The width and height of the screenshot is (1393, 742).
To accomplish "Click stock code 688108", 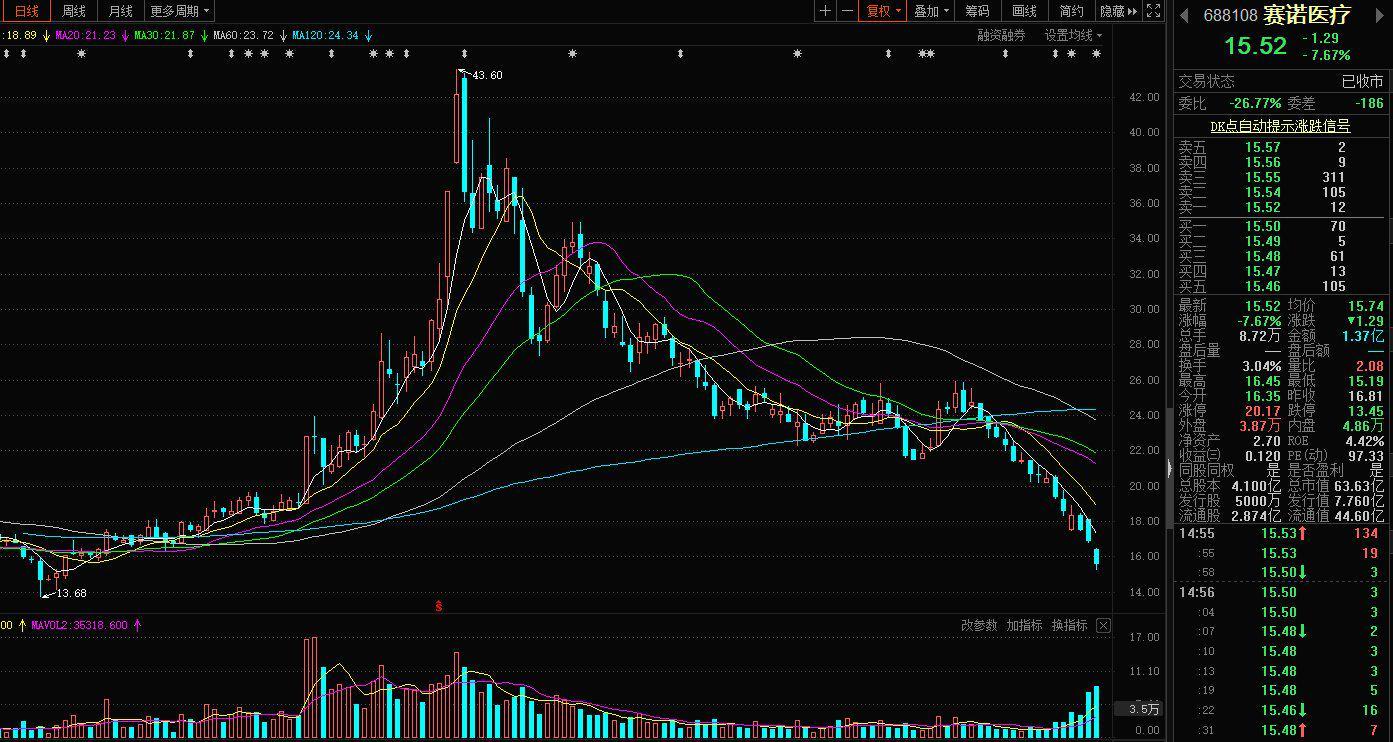I will tap(1230, 15).
